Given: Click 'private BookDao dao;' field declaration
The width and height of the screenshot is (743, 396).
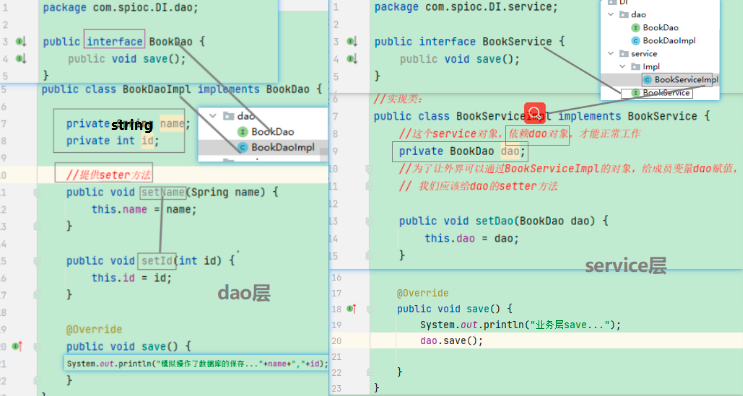Looking at the screenshot, I should tap(462, 151).
